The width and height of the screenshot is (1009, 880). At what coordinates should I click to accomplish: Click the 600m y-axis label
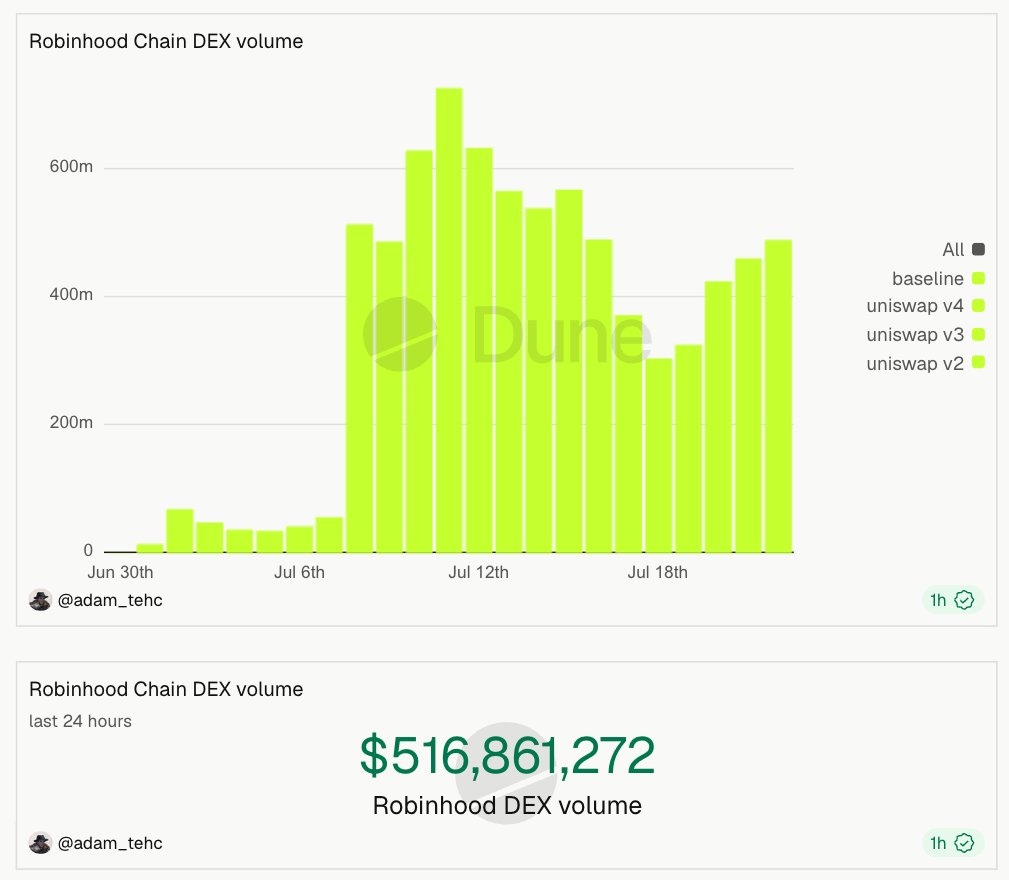pyautogui.click(x=71, y=167)
